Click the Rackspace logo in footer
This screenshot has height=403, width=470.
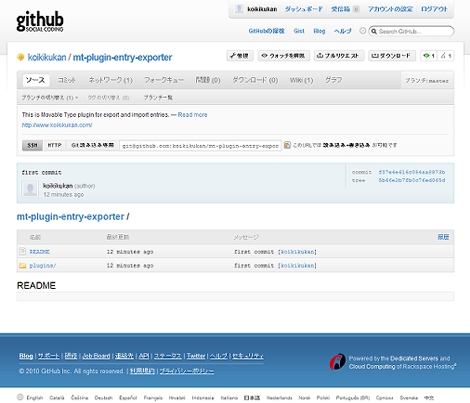[338, 362]
